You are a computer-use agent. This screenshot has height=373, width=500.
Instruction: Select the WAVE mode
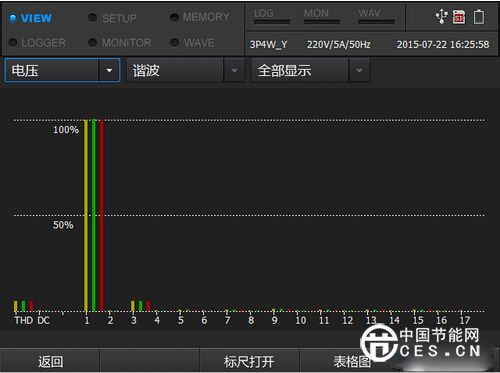click(174, 43)
